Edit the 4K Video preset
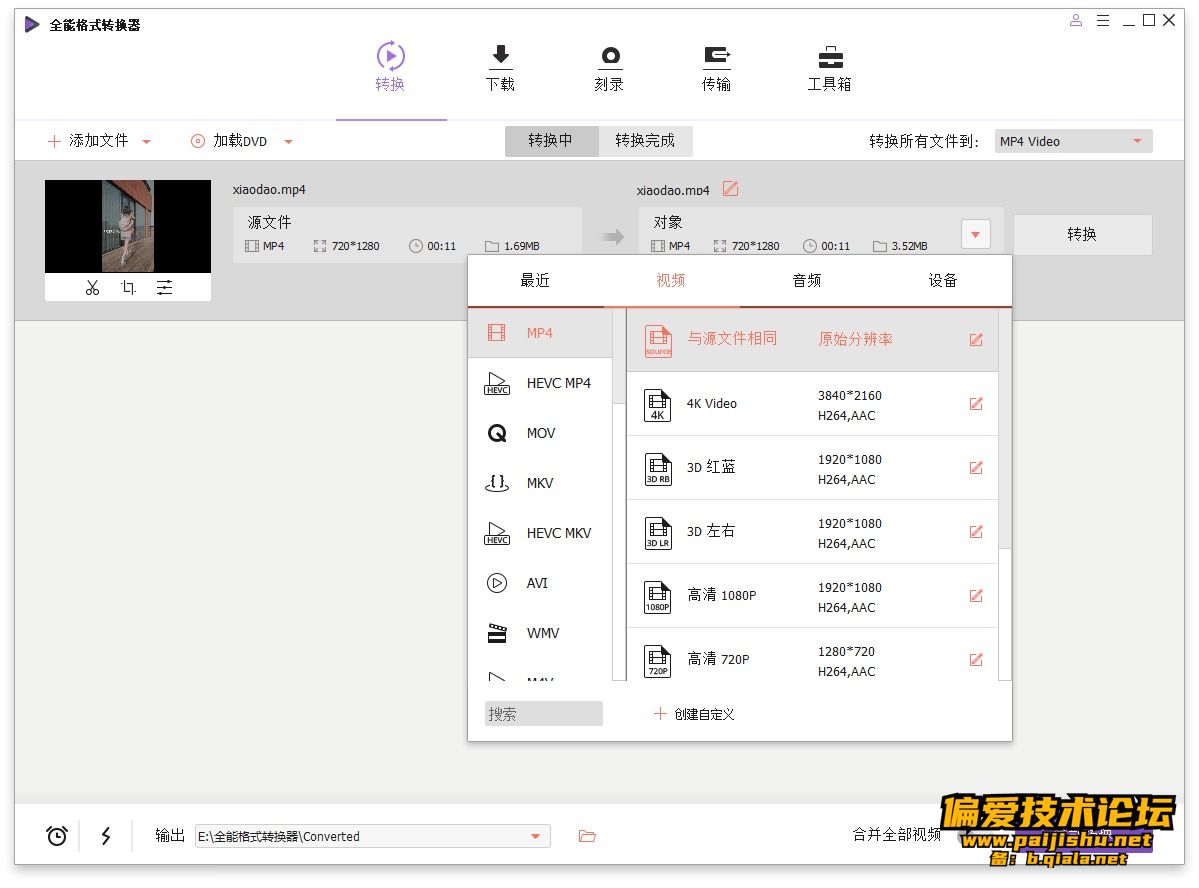The width and height of the screenshot is (1199, 888). [x=976, y=404]
